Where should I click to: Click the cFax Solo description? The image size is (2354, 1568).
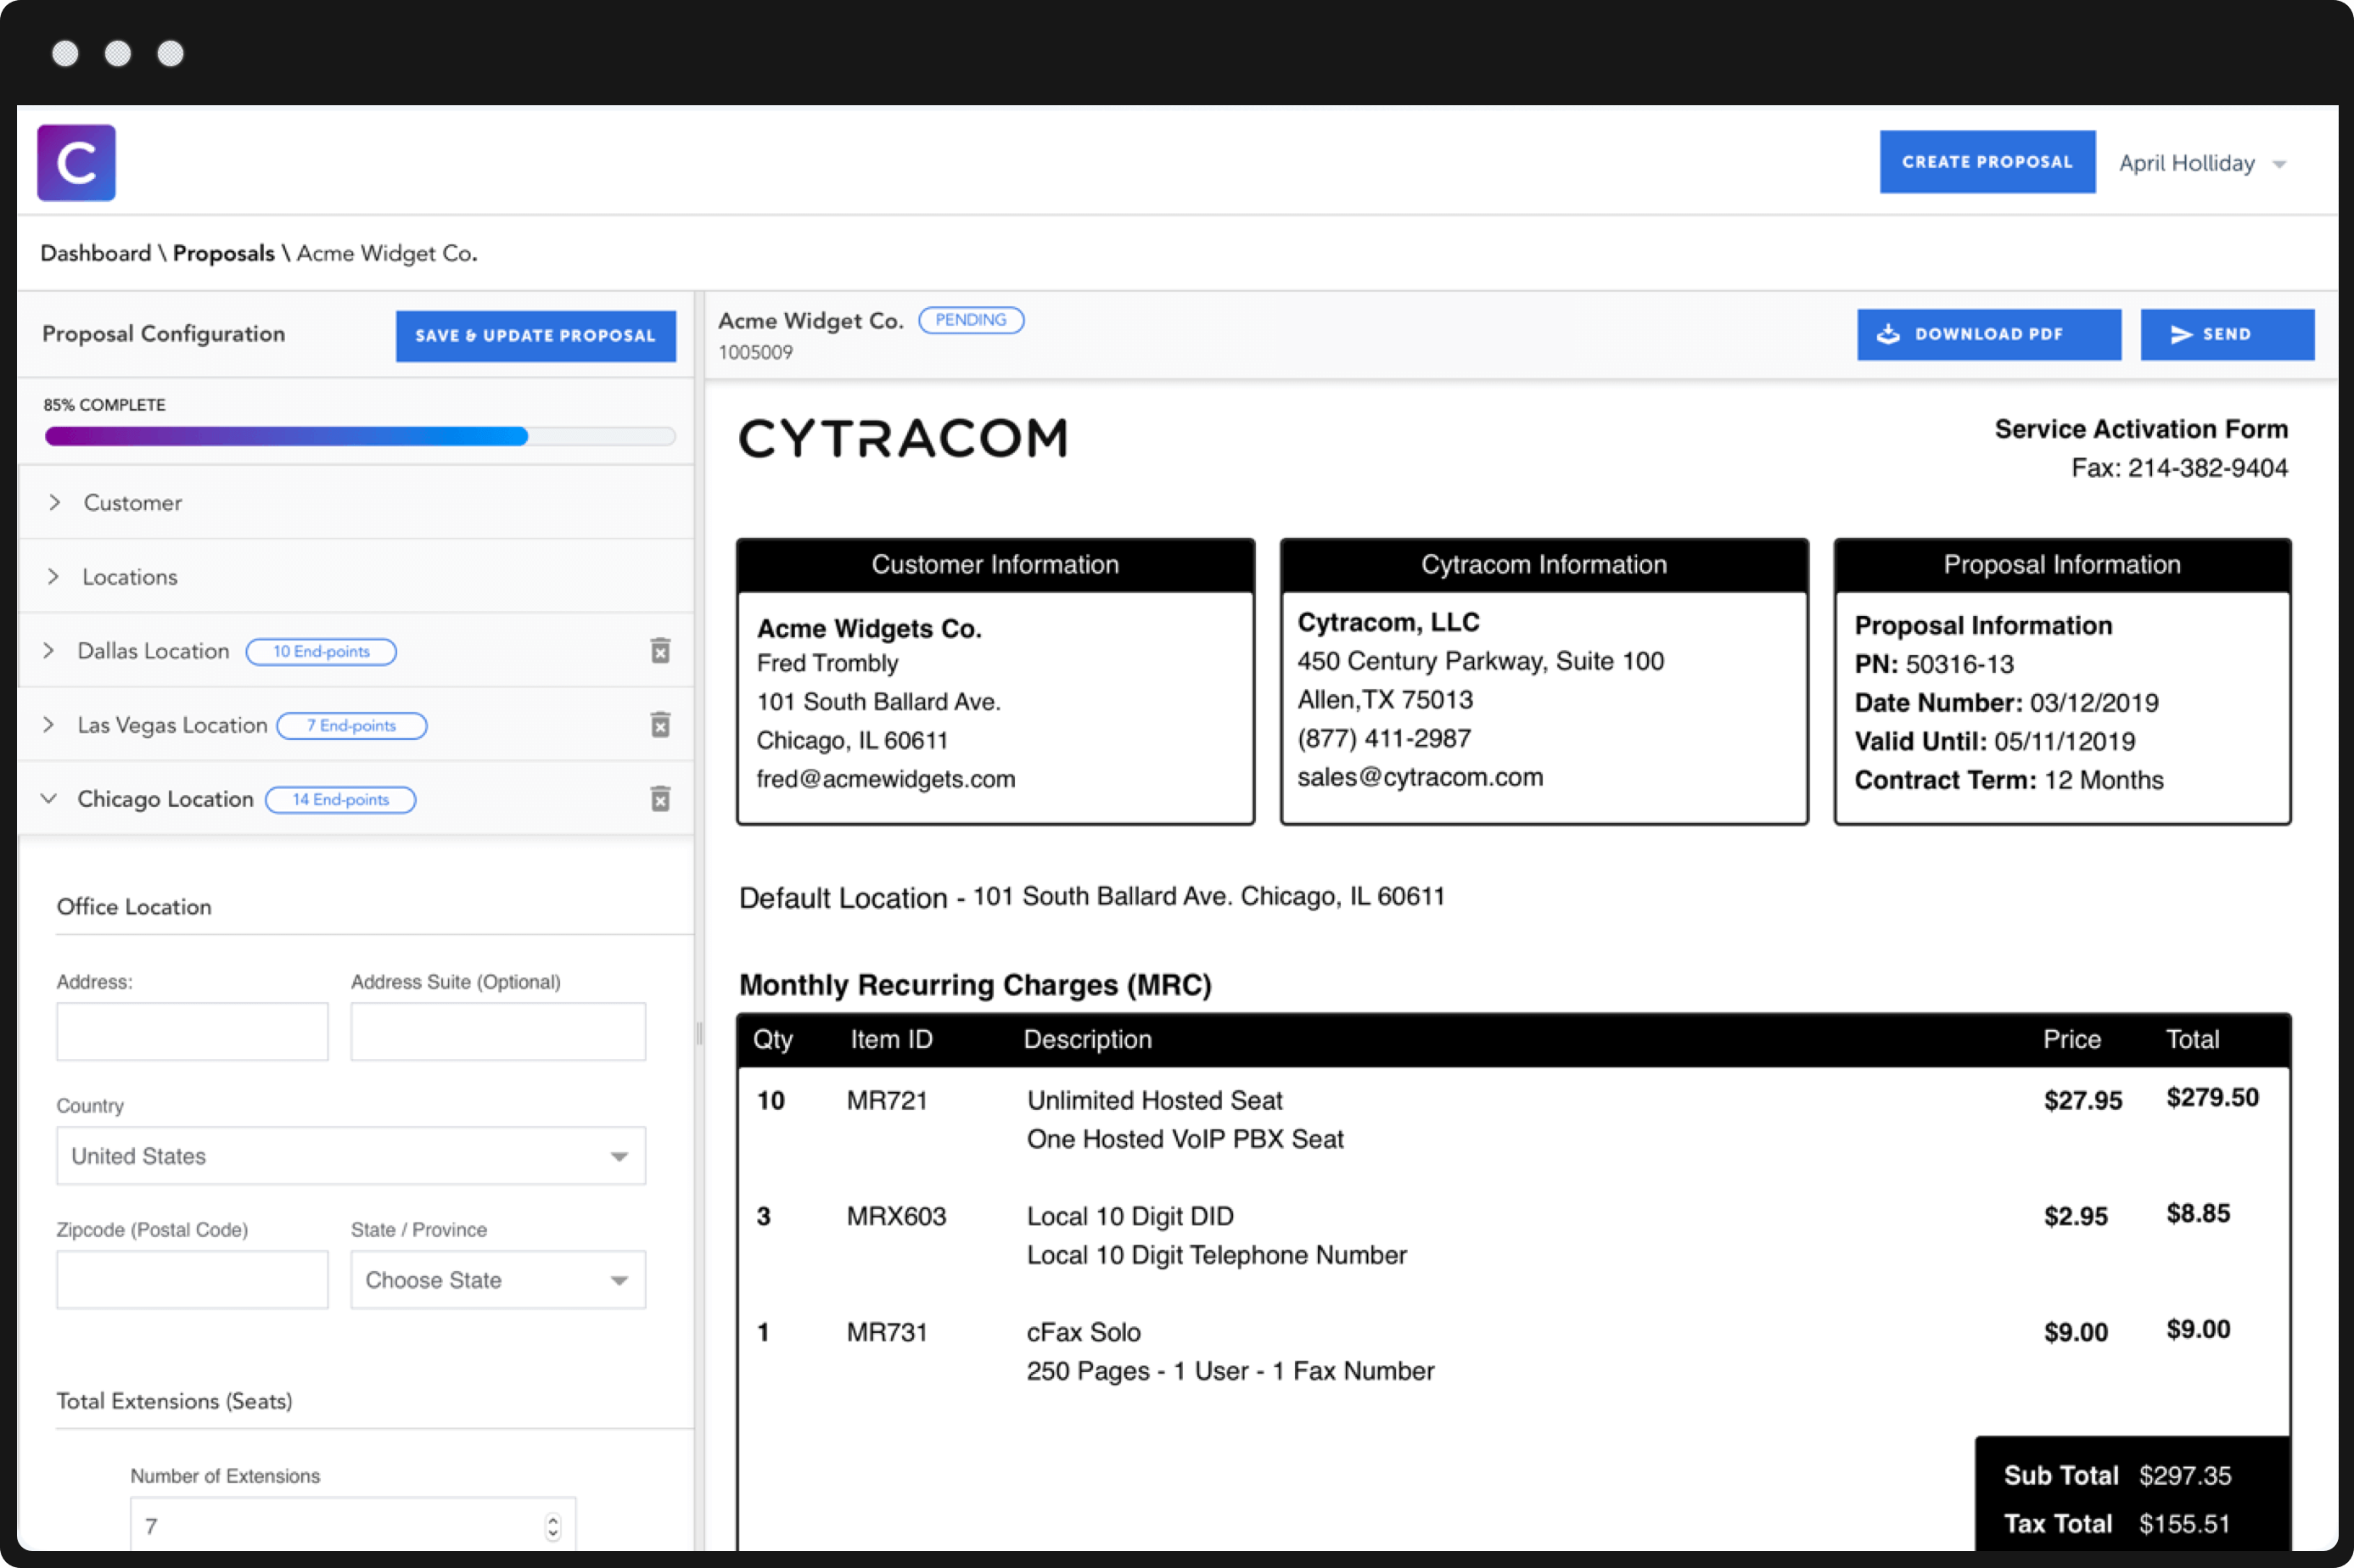(1083, 1333)
